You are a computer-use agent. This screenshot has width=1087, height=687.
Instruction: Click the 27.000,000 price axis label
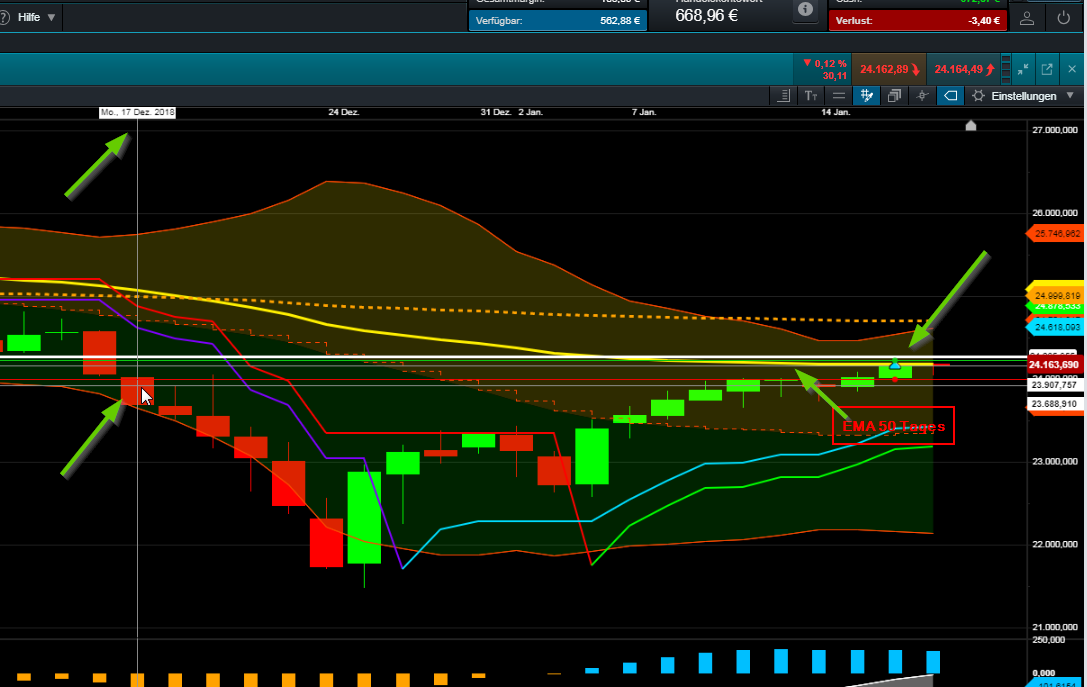click(1054, 130)
